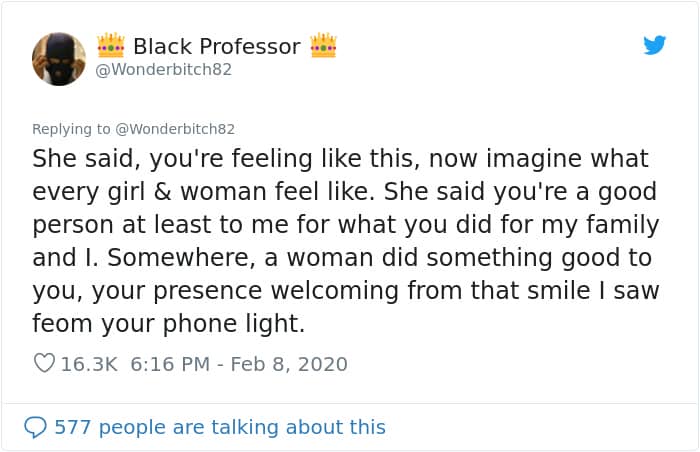This screenshot has width=700, height=452.
Task: Click the Twitter bird logo
Action: pos(654,45)
